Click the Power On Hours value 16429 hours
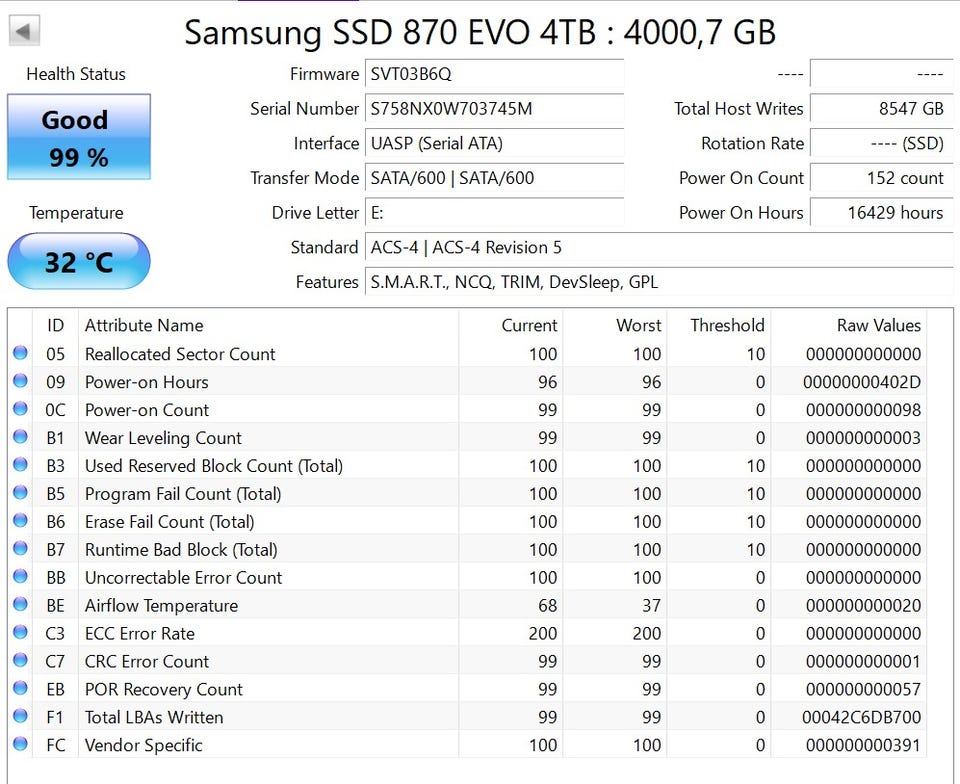The height and width of the screenshot is (784, 960). point(881,213)
